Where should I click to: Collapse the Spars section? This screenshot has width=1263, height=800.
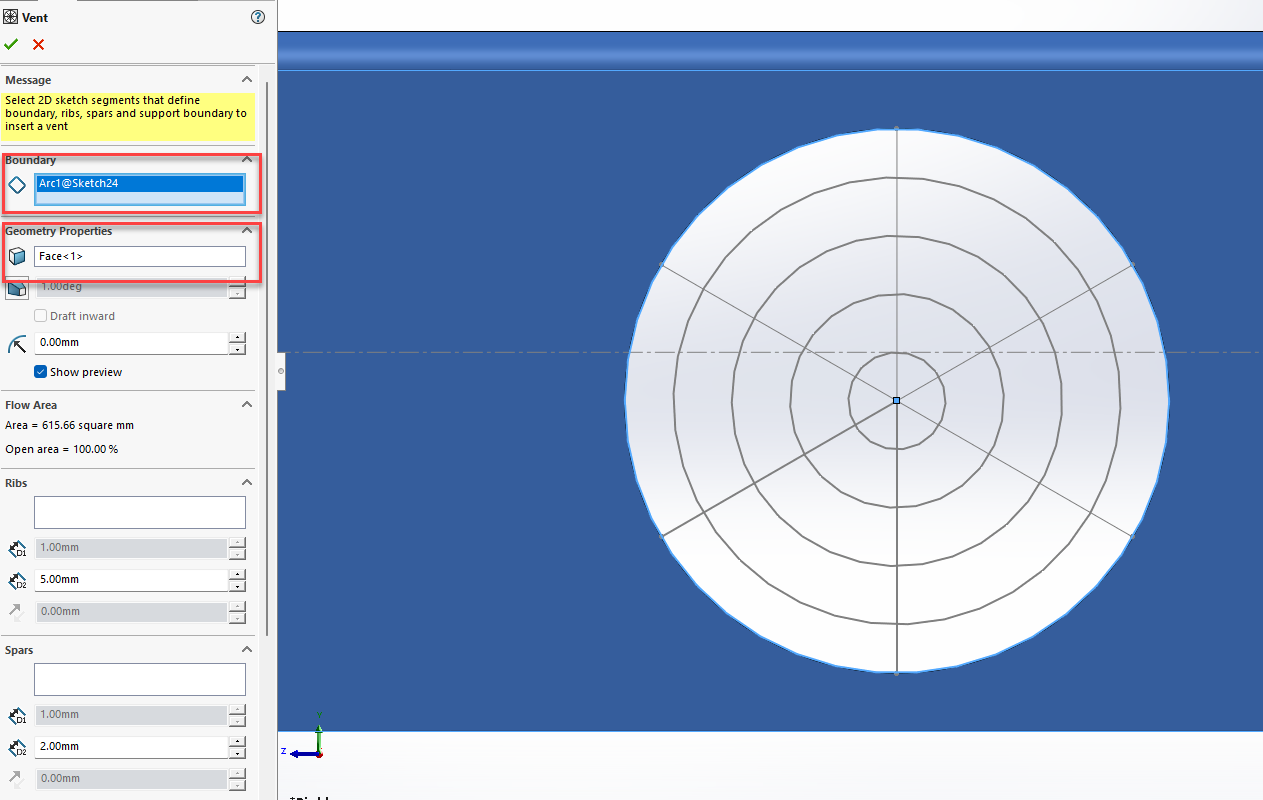[247, 649]
